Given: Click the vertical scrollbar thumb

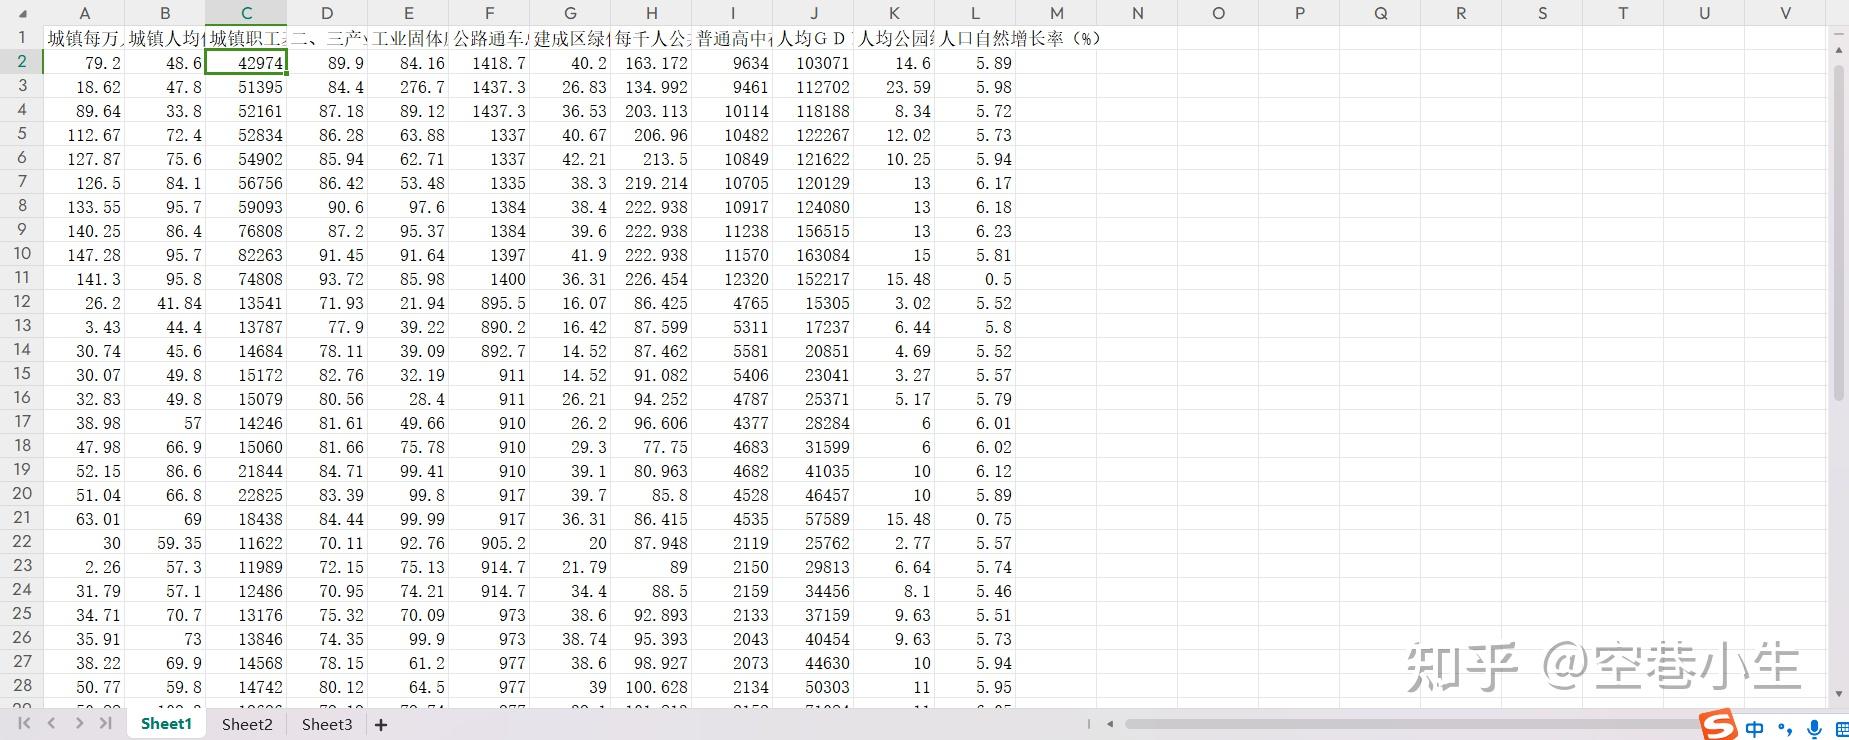Looking at the screenshot, I should point(1839,234).
